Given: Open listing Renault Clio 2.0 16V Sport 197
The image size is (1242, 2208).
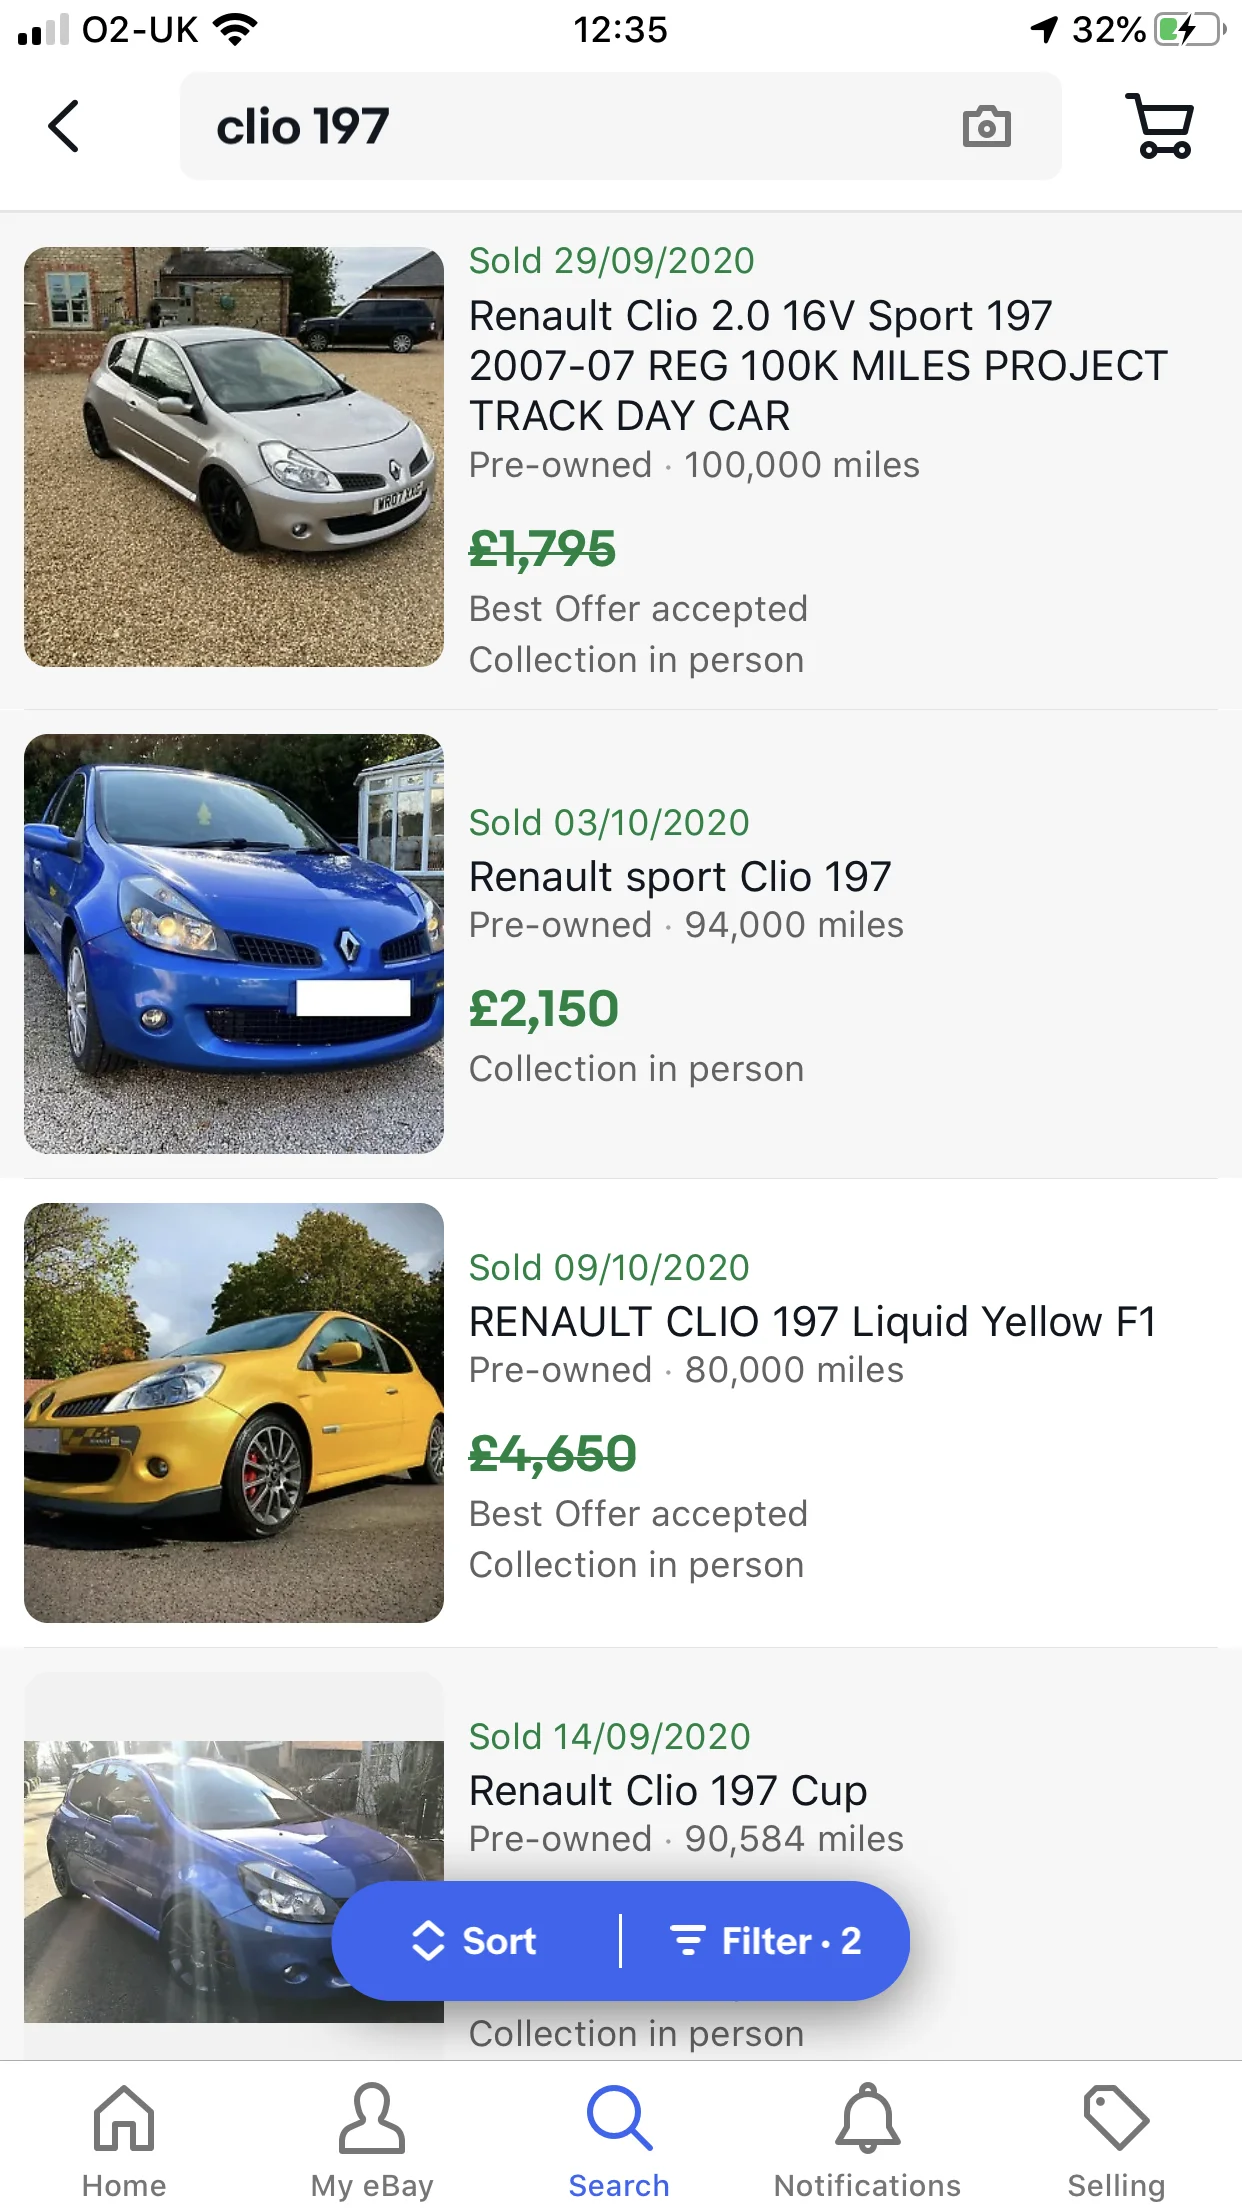Looking at the screenshot, I should coord(818,366).
